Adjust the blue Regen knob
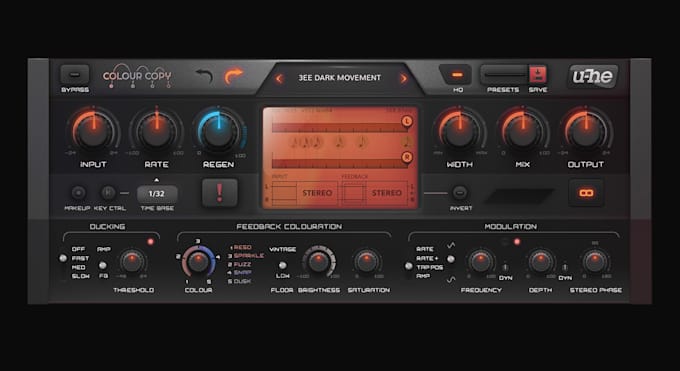 coord(219,131)
